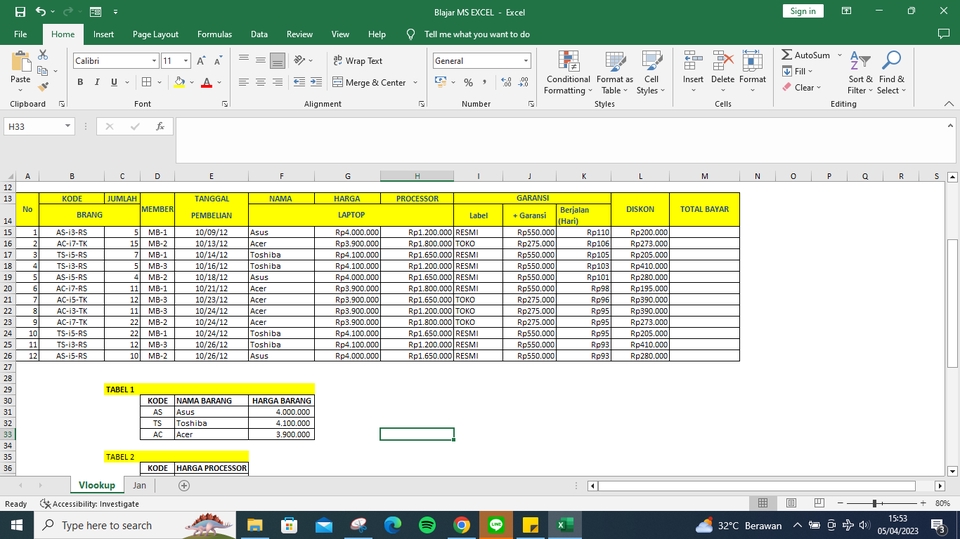Open Google Chrome from the taskbar
This screenshot has width=960, height=539.
tap(462, 525)
